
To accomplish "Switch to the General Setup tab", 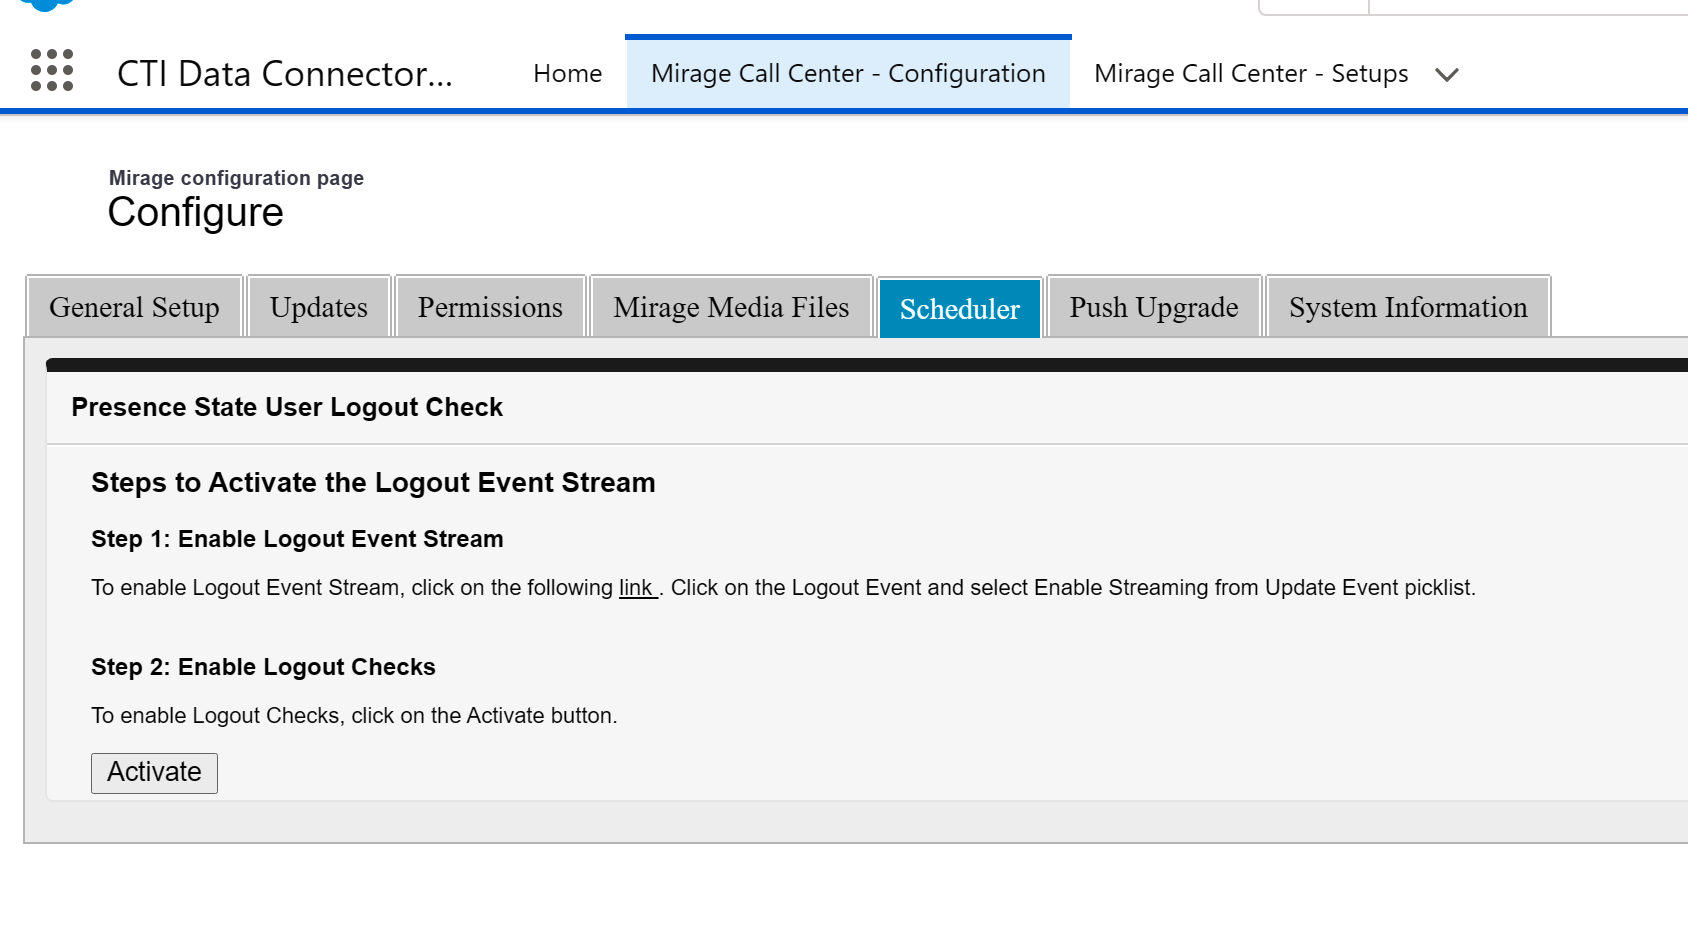I will click(134, 307).
